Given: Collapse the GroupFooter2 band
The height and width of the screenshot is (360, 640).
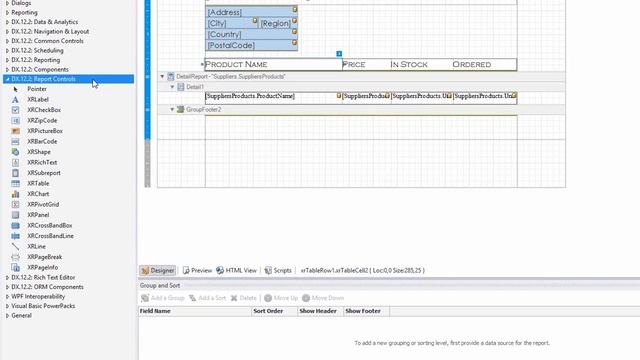Looking at the screenshot, I should 172,109.
